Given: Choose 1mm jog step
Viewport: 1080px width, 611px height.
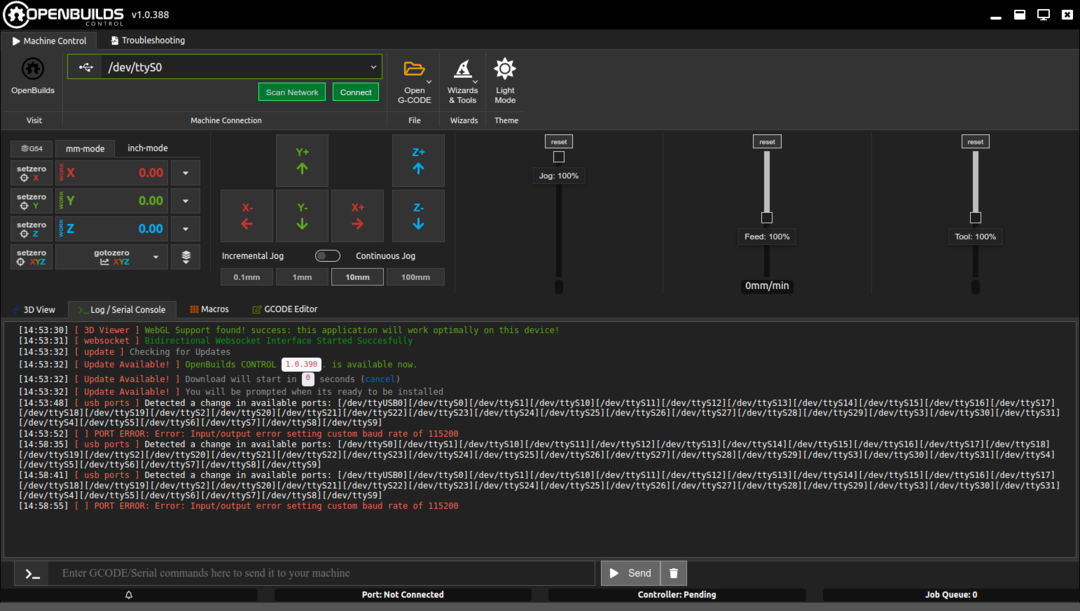Looking at the screenshot, I should tap(302, 277).
